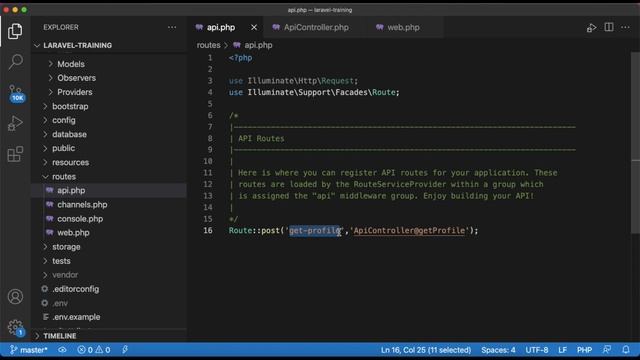Change indentation via Spaces: 4
Screen dimensions: 640x360
pyautogui.click(x=498, y=350)
